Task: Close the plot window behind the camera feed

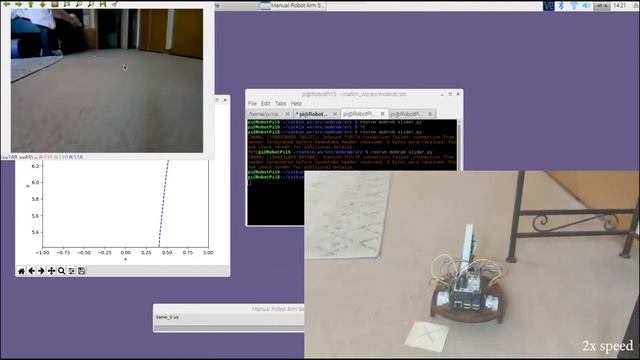Action: pos(225,100)
